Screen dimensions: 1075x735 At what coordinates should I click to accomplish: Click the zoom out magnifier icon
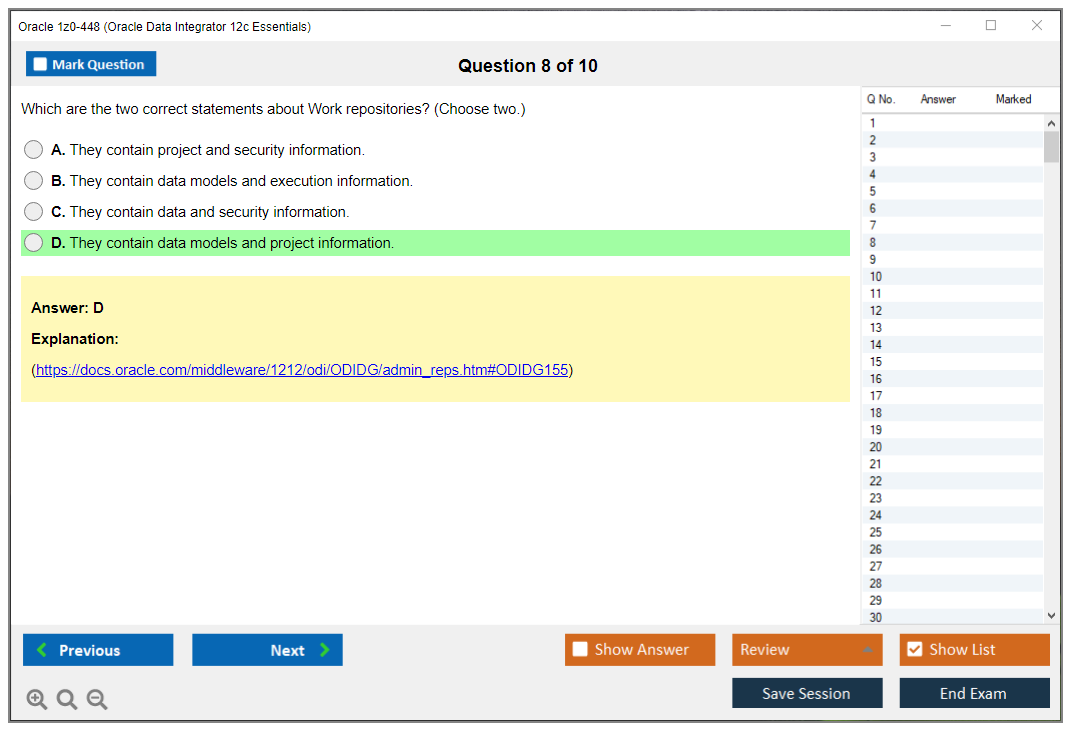tap(97, 700)
